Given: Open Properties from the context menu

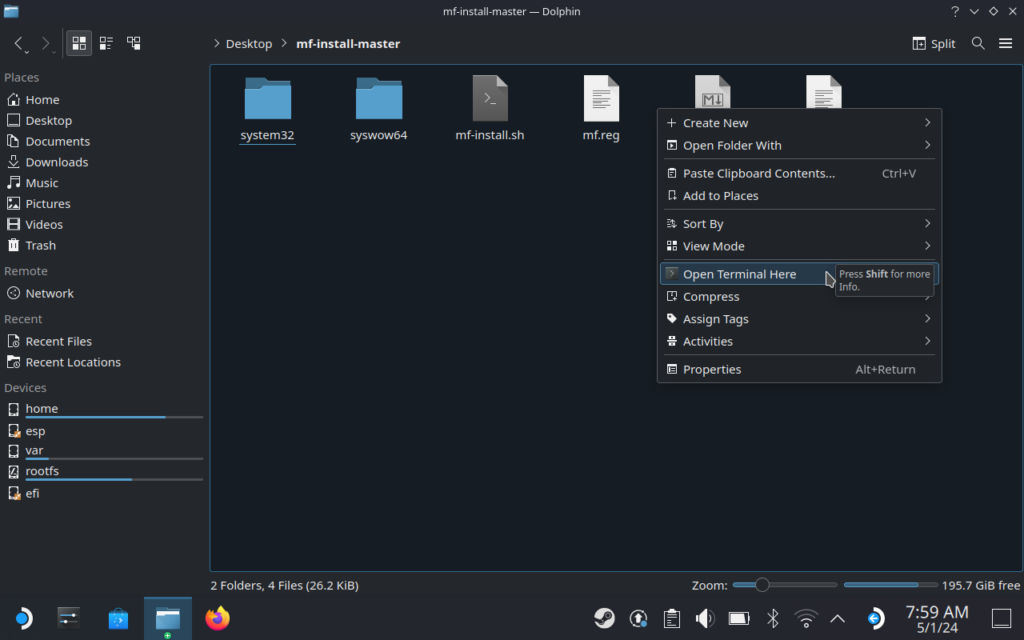Looking at the screenshot, I should point(799,370).
